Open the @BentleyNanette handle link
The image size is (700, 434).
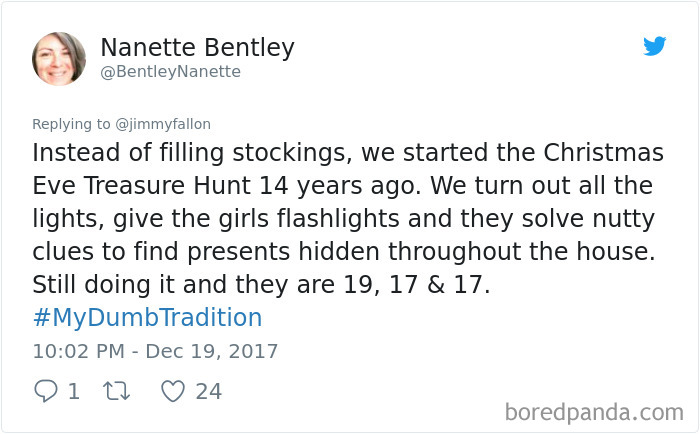[x=170, y=72]
